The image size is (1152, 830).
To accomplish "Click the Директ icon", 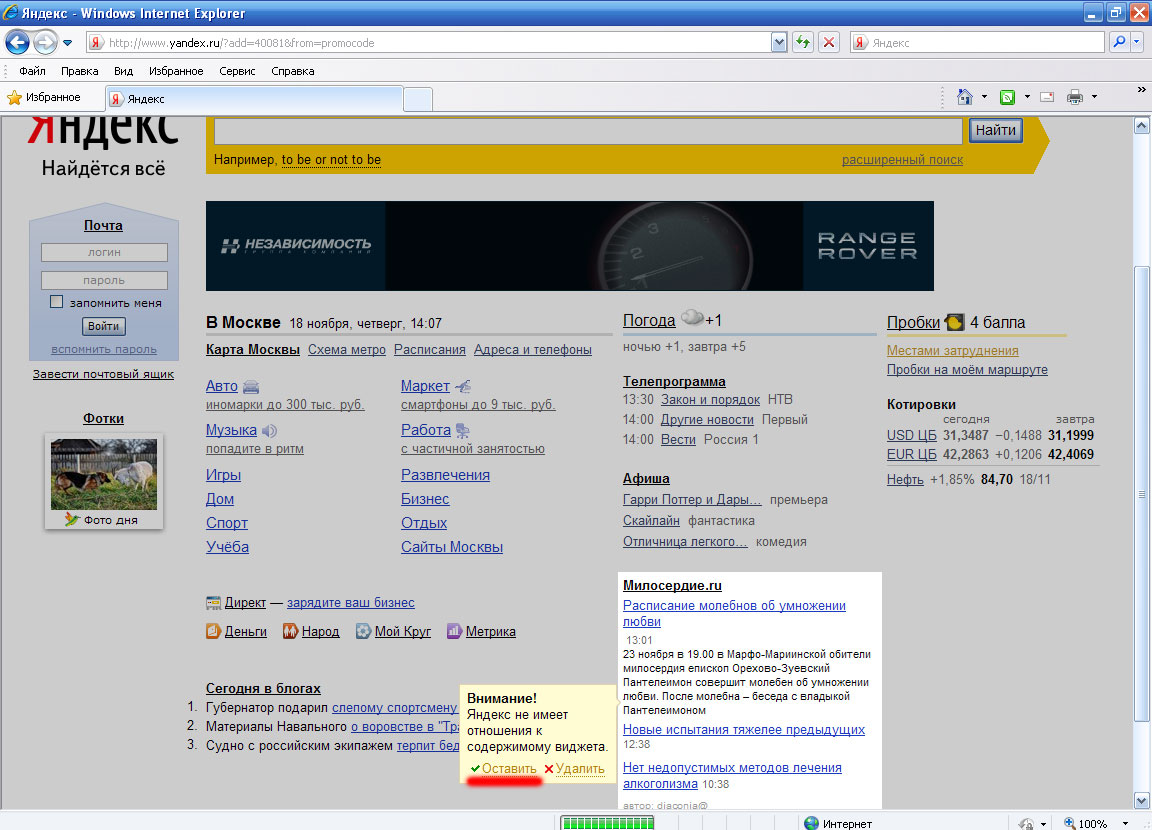I will click(214, 603).
